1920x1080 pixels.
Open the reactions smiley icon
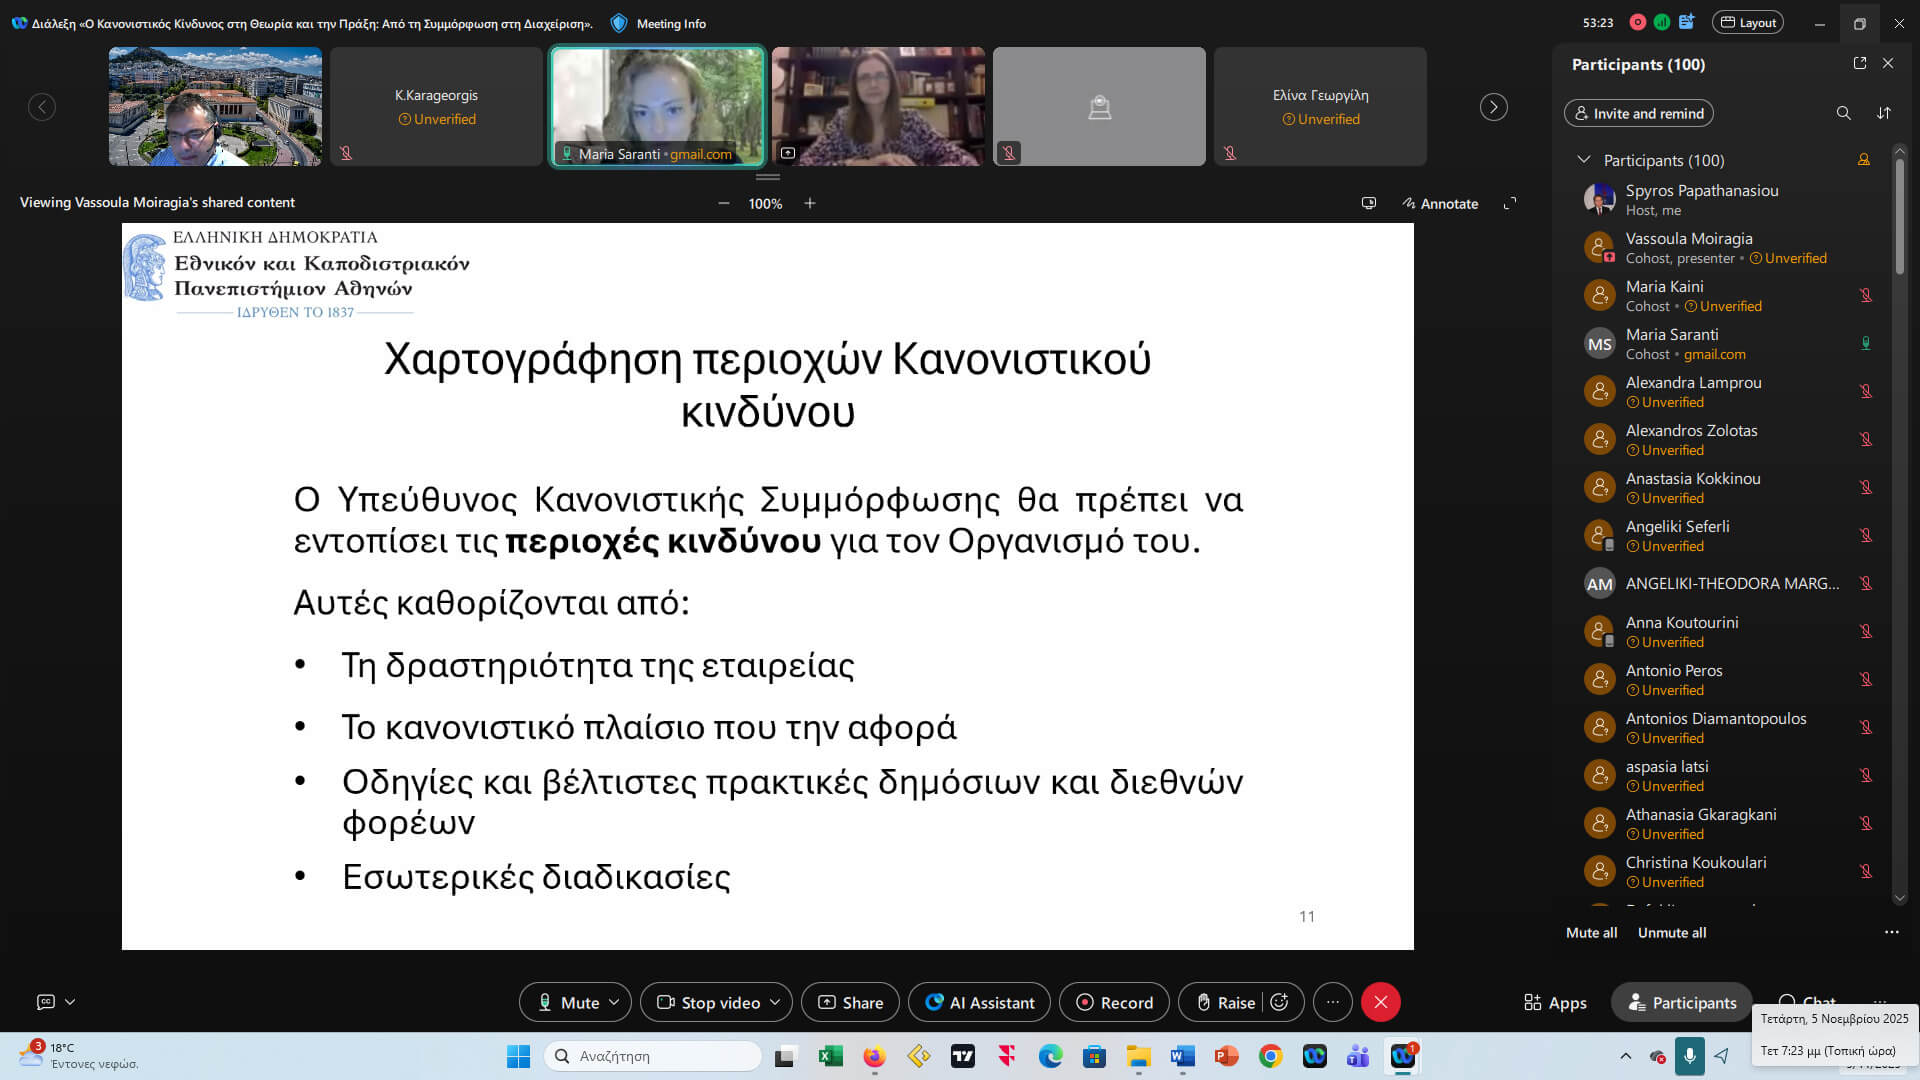1280,1002
